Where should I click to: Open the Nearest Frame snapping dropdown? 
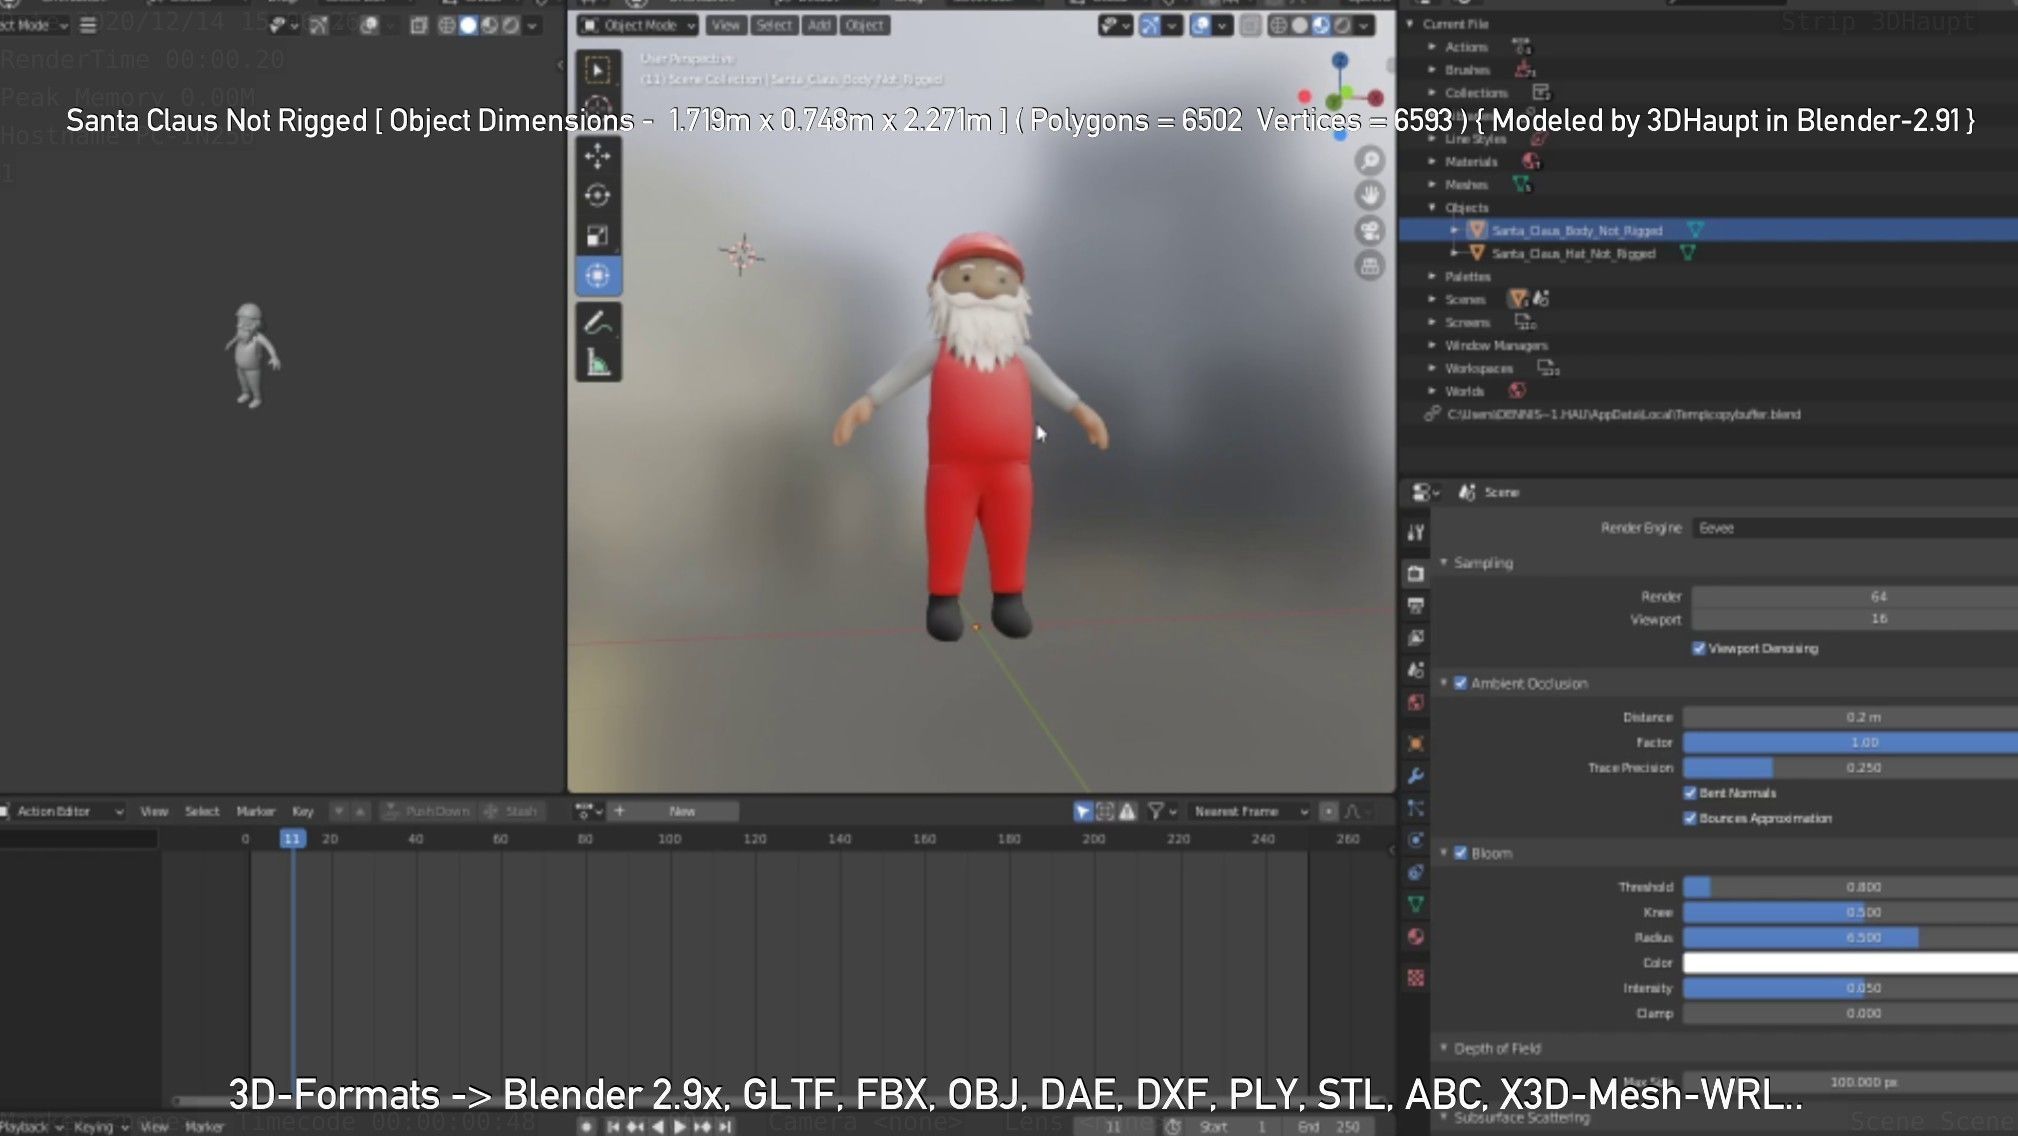pyautogui.click(x=1249, y=812)
